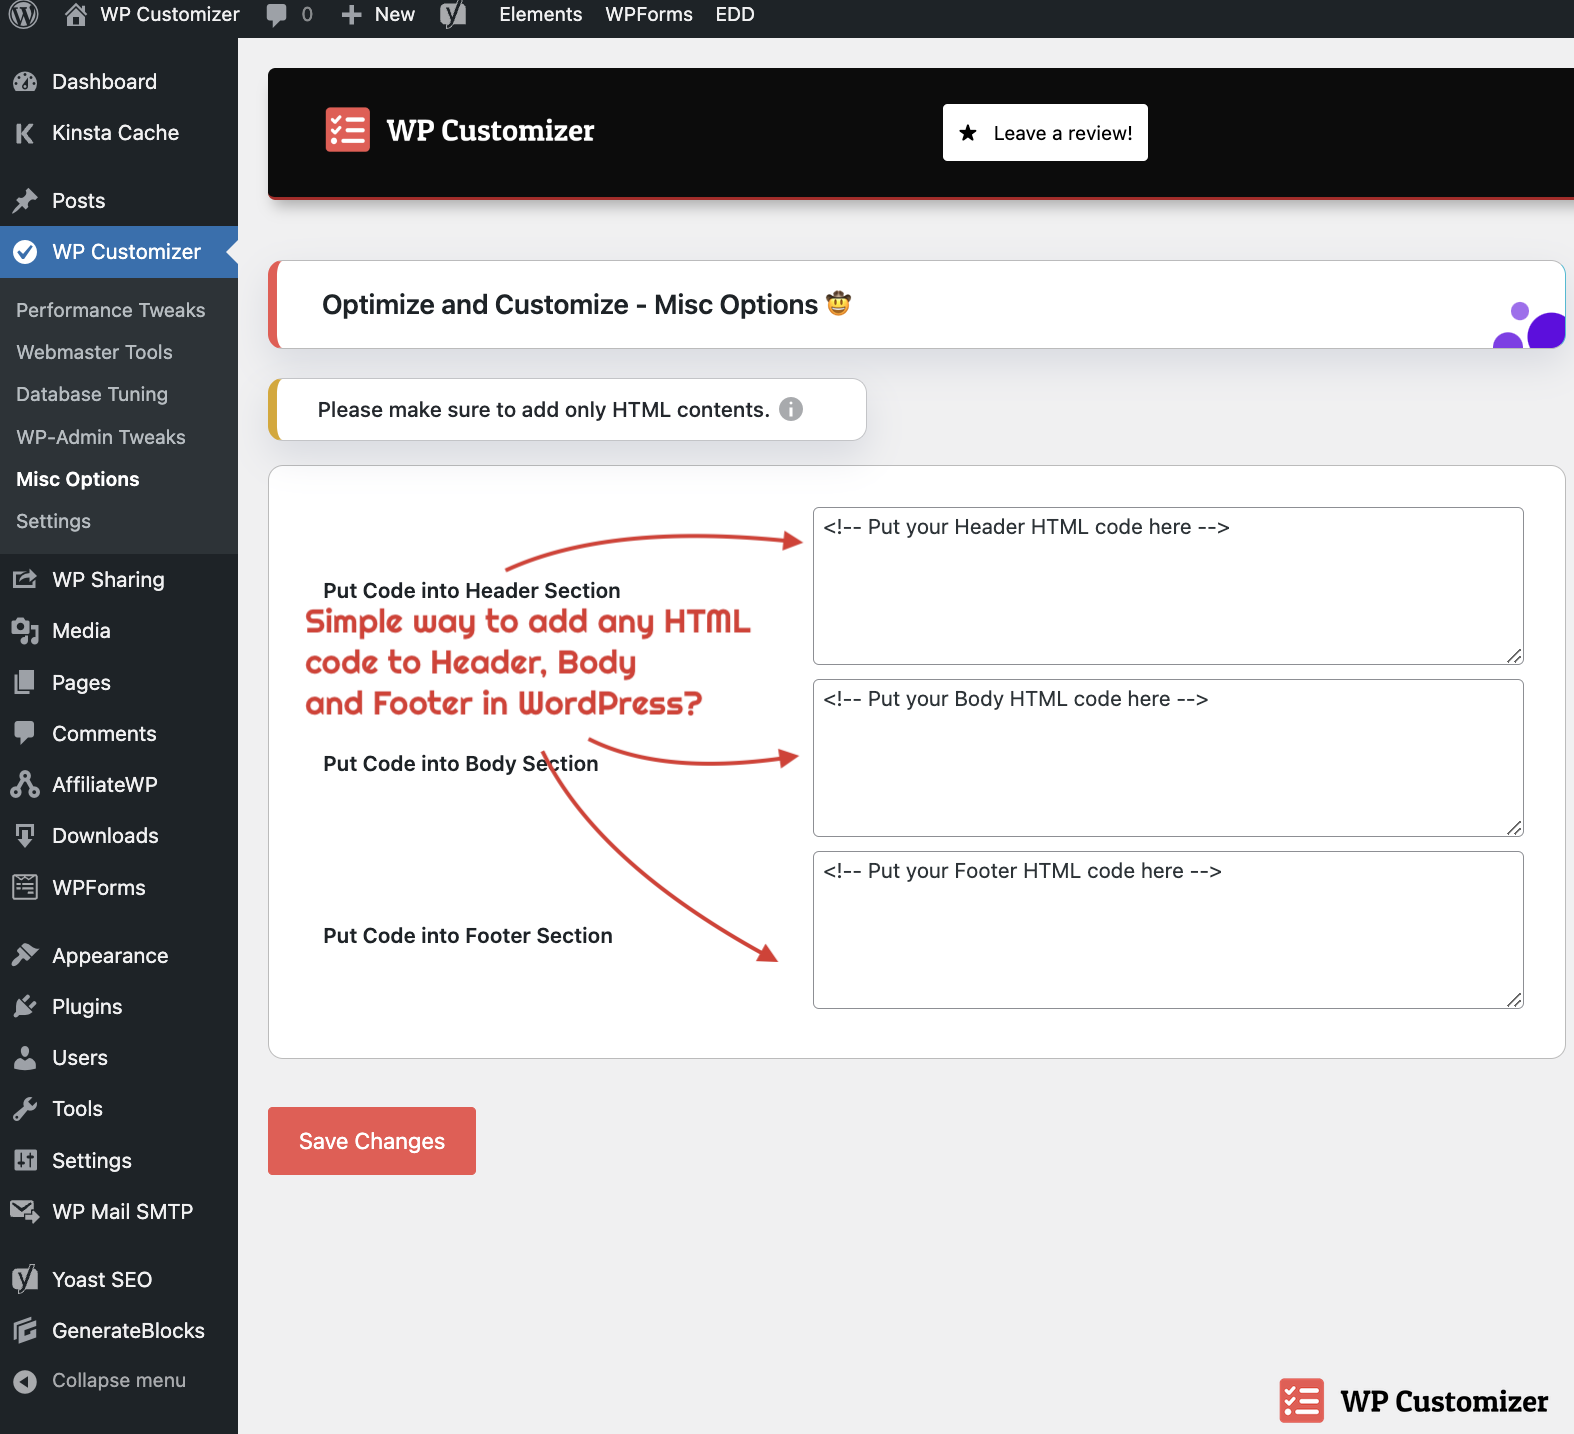Click the "Please make sure to add only HTML contents." notice text
1574x1434 pixels.
pos(544,410)
